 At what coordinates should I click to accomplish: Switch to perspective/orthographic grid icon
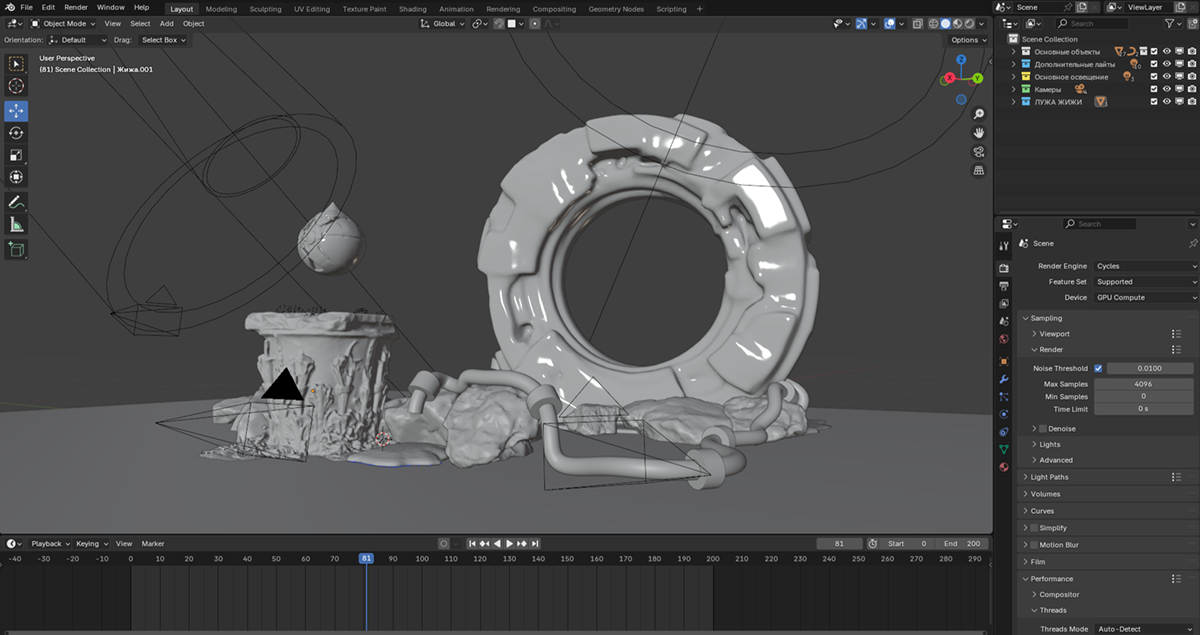pos(979,170)
